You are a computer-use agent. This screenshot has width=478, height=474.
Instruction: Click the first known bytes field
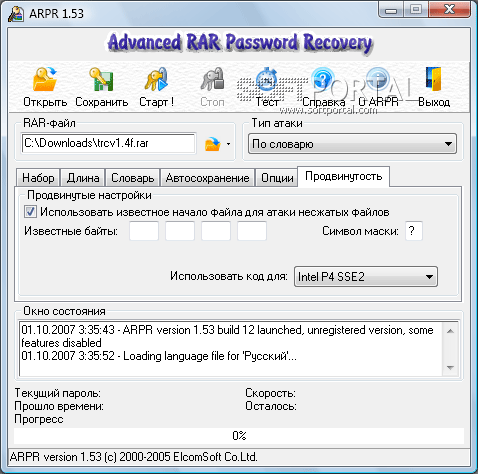click(x=144, y=231)
